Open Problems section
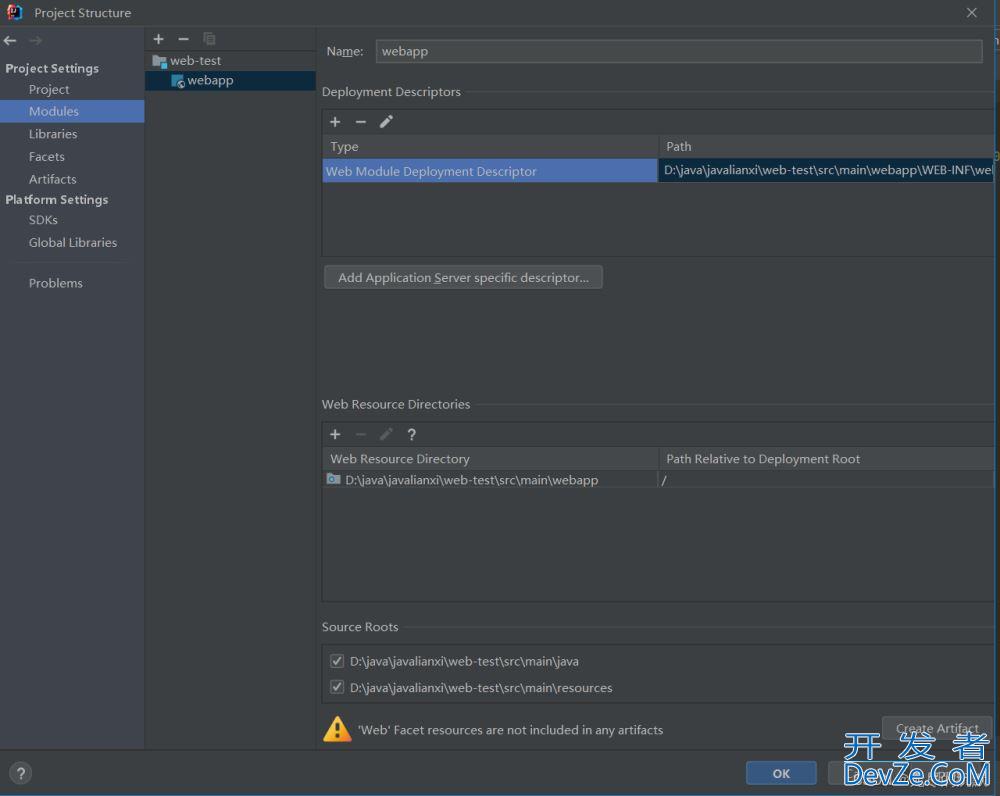 coord(55,283)
